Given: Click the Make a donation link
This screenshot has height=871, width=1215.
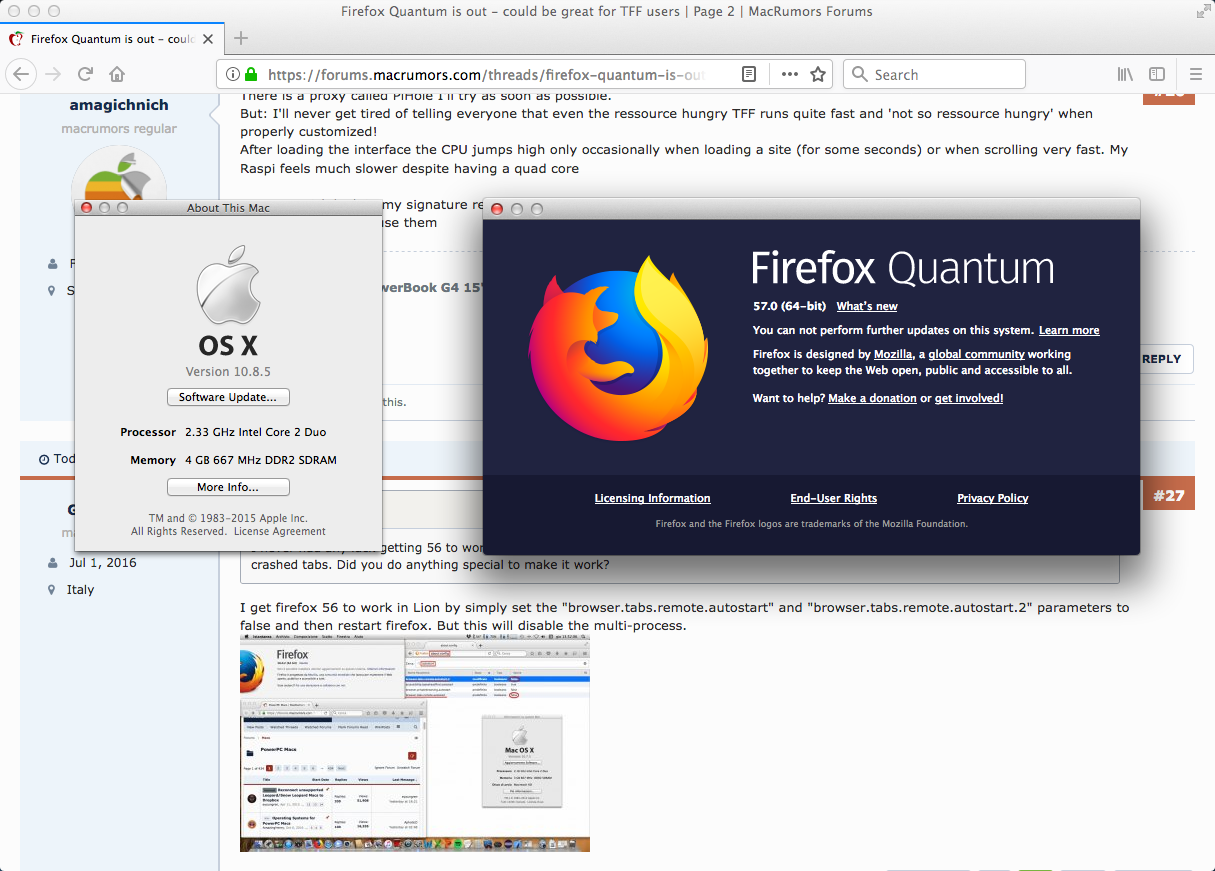Looking at the screenshot, I should [x=872, y=398].
